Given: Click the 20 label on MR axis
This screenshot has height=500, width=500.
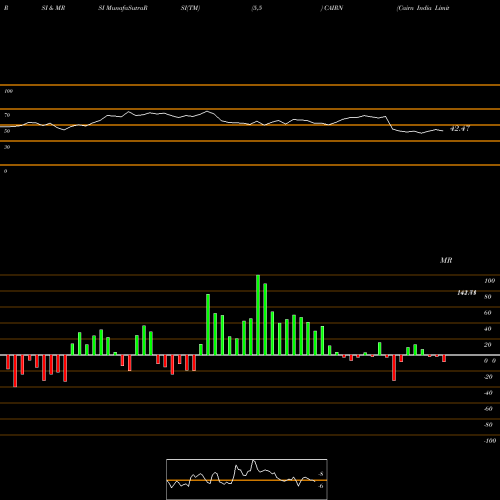Looking at the screenshot, I should [x=488, y=345].
